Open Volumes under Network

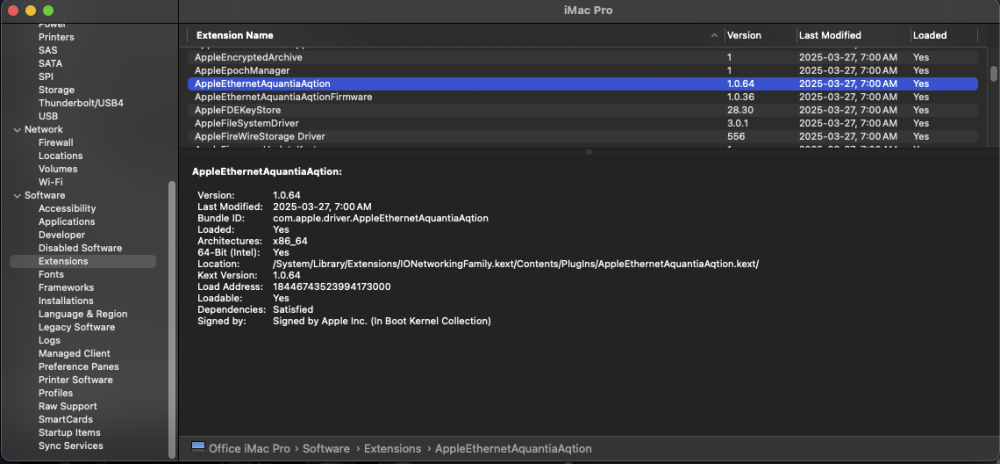(58, 169)
